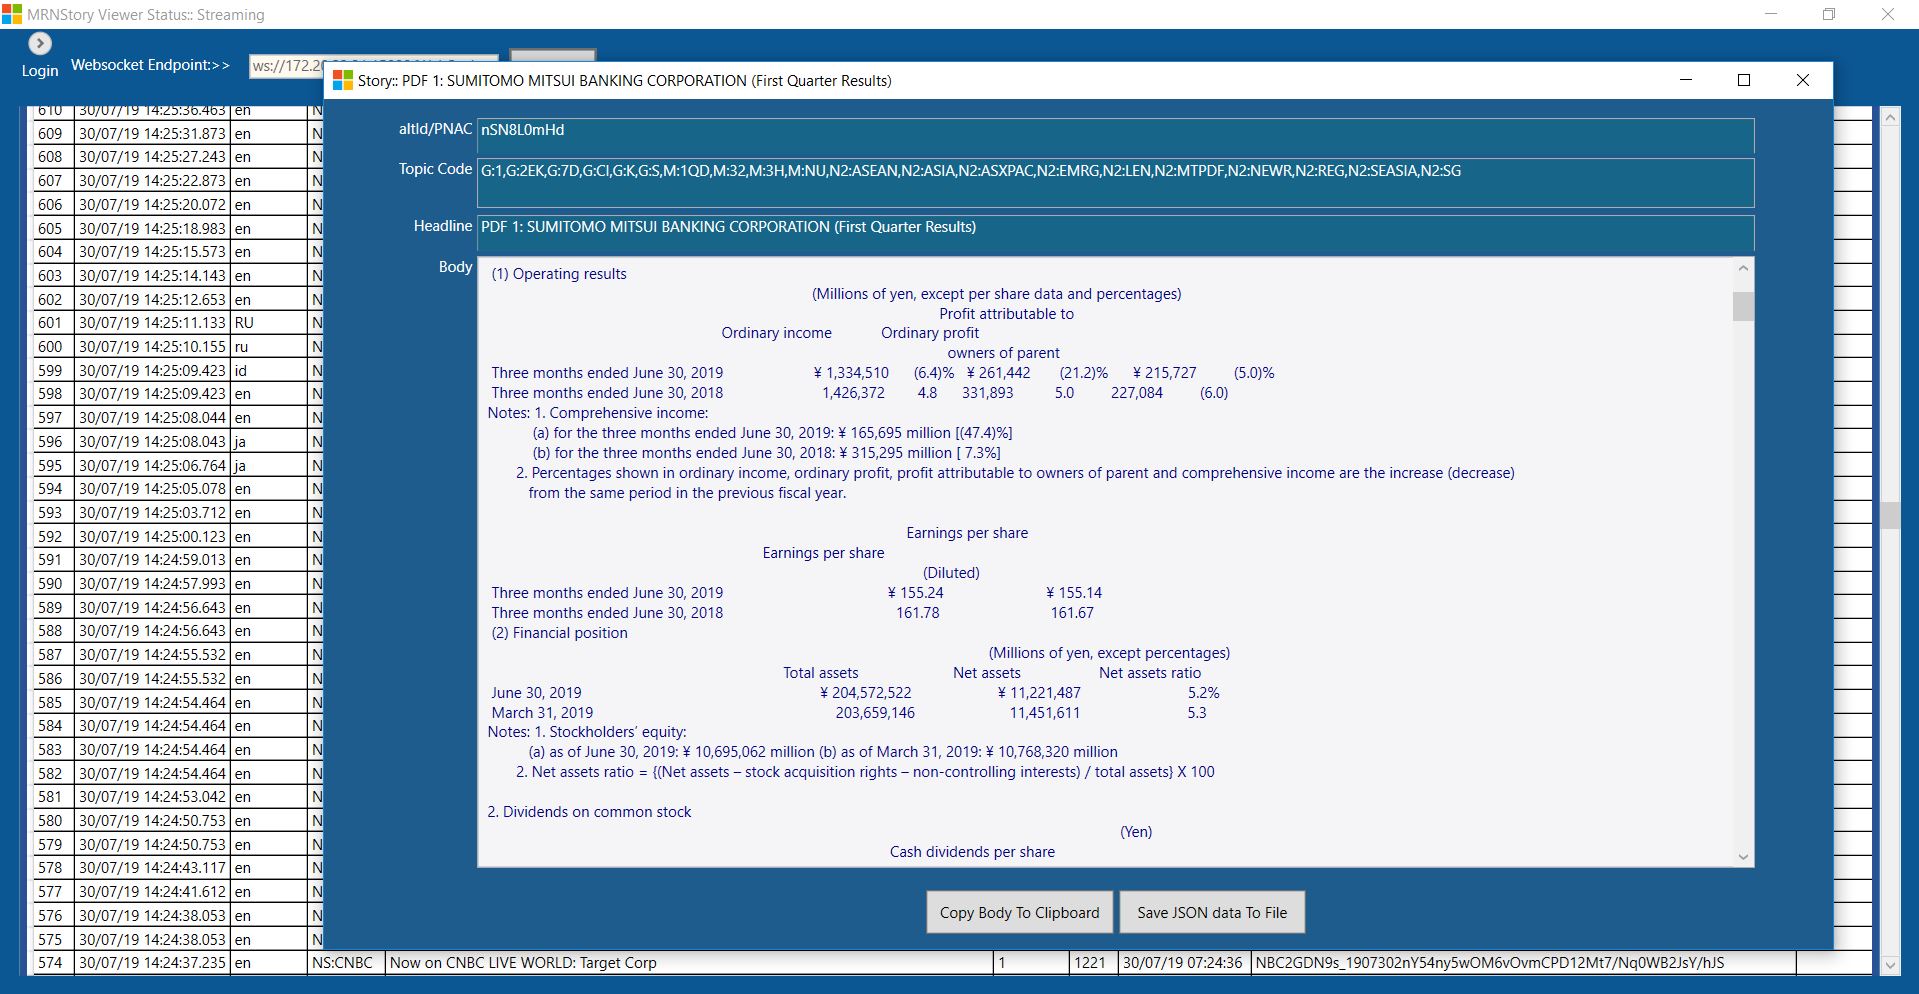Select row 596 timestamp 14:25:08.043
The height and width of the screenshot is (994, 1919).
click(152, 441)
